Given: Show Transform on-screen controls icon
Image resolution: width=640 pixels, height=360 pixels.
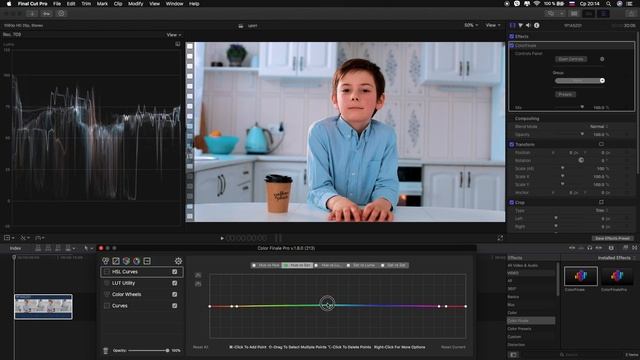Looking at the screenshot, I should coord(601,144).
